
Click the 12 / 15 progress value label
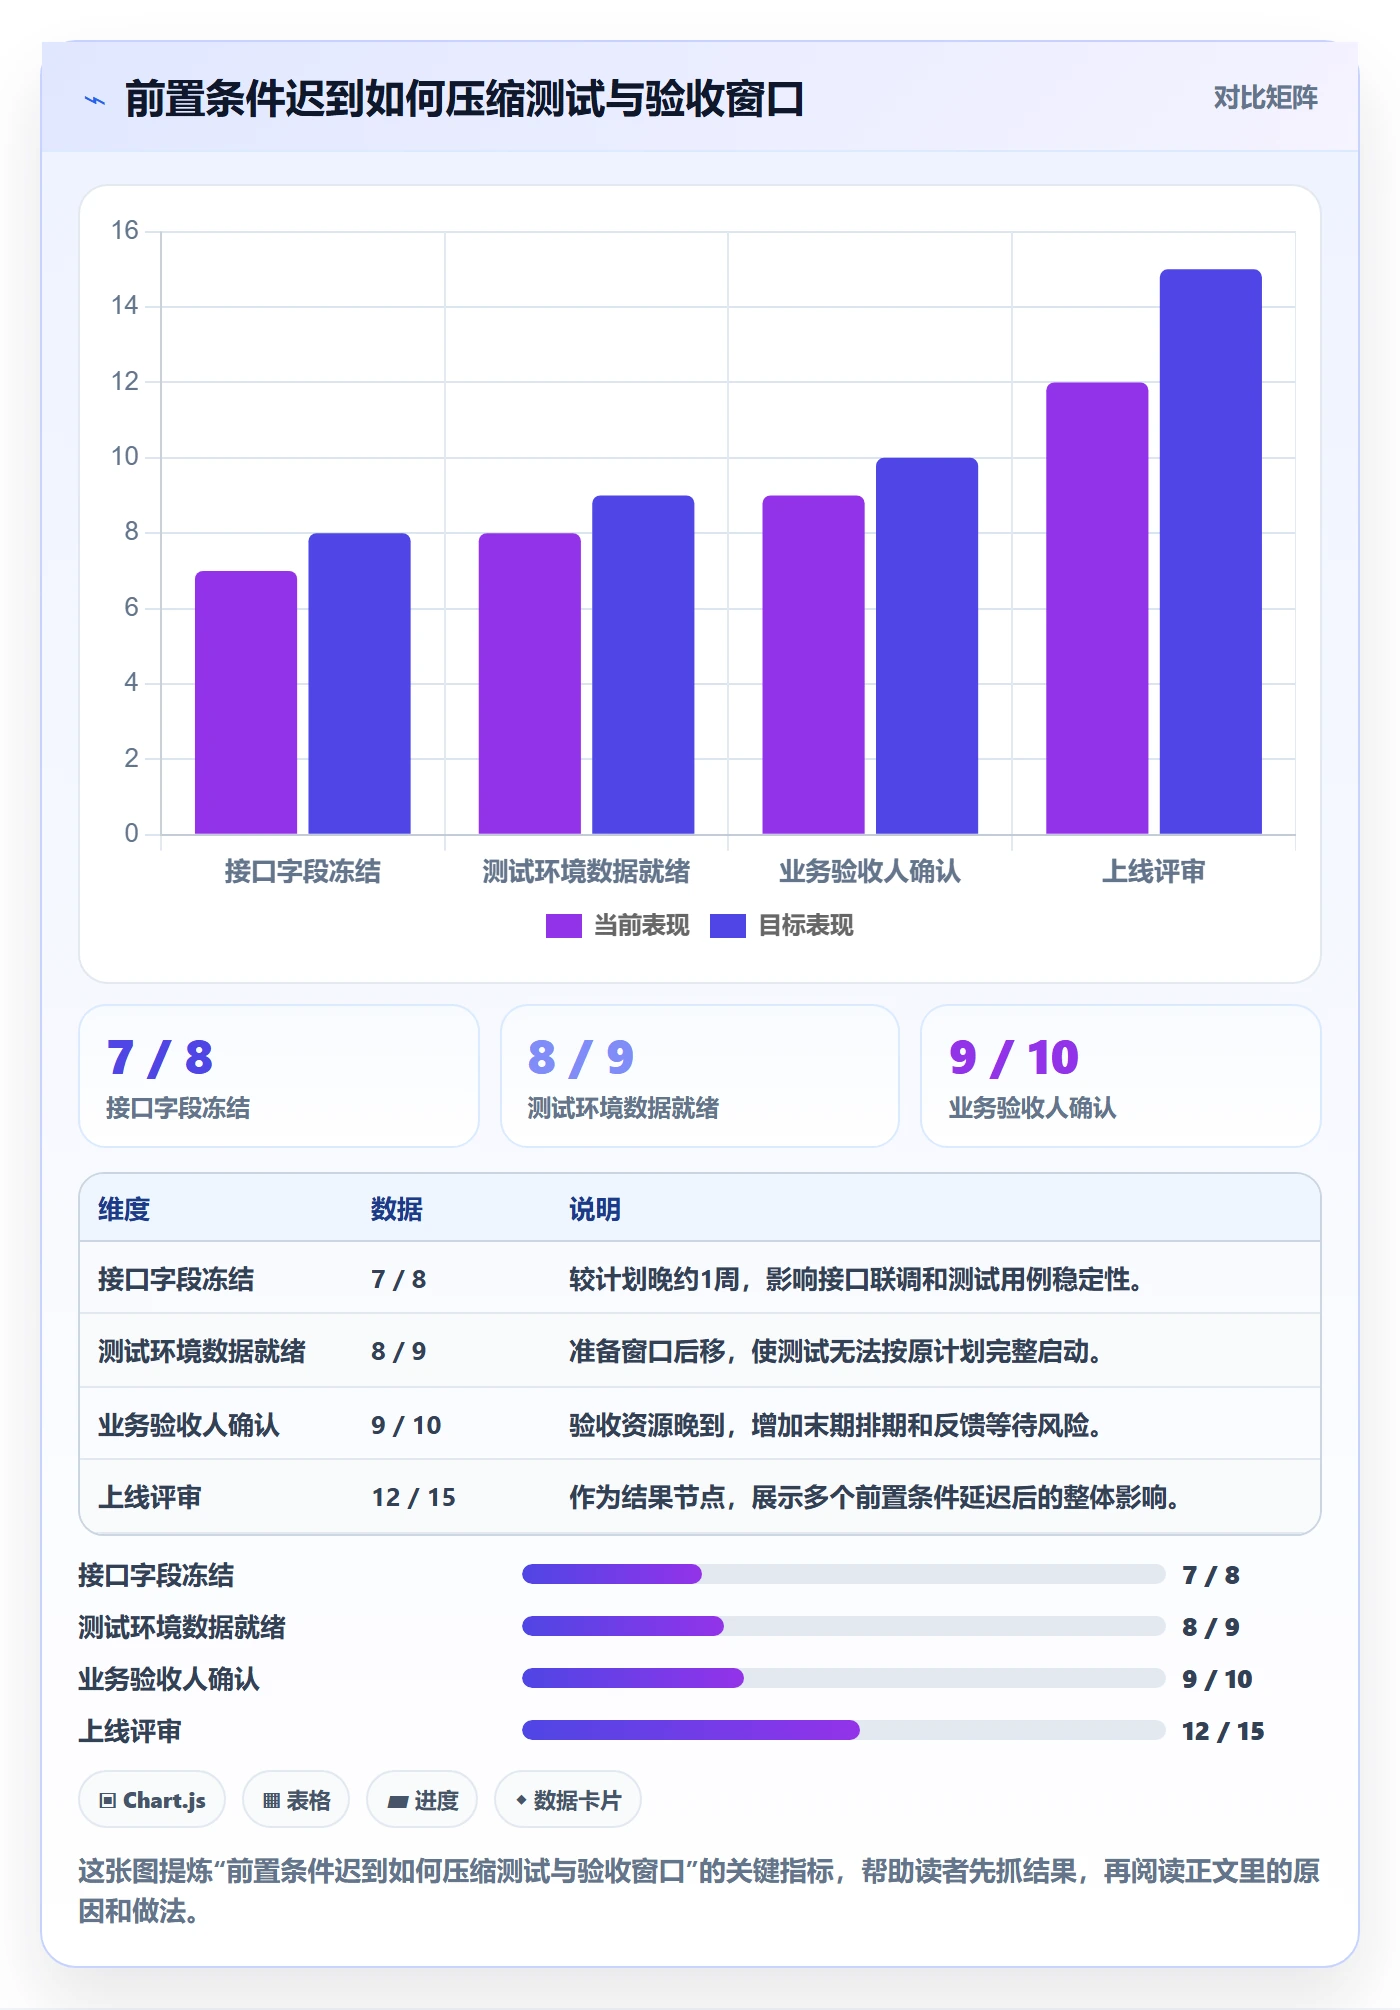click(x=1223, y=1731)
